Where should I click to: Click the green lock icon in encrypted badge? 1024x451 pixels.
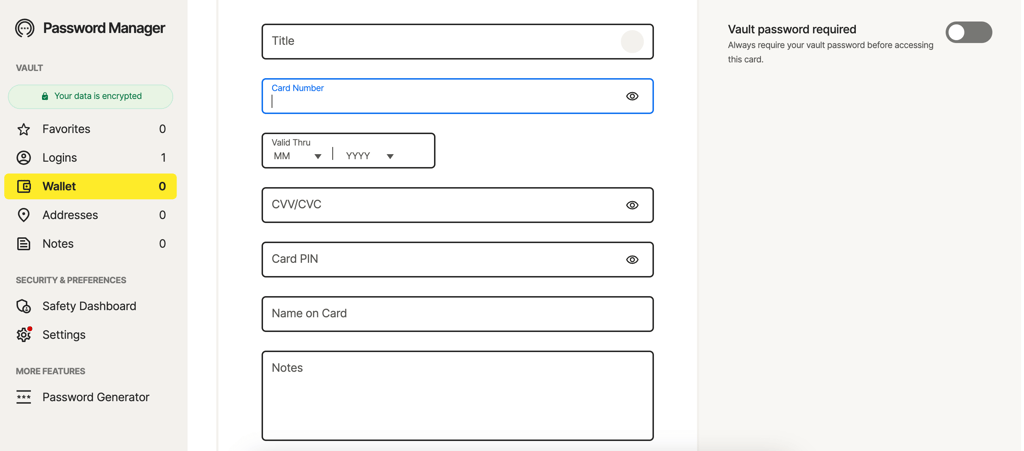[44, 96]
